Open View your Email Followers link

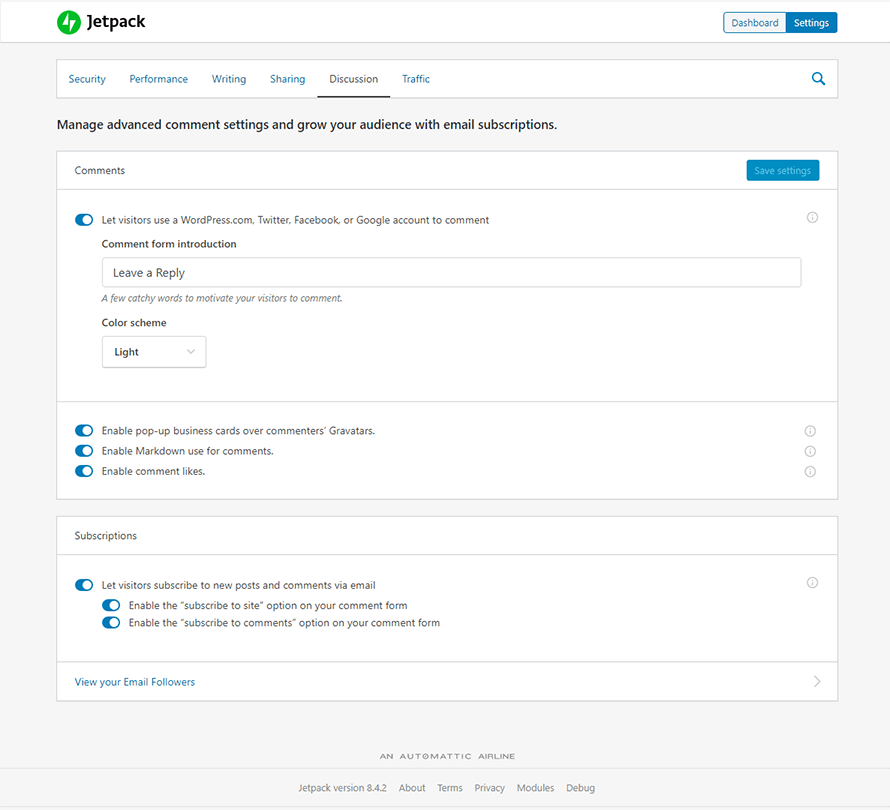(135, 682)
